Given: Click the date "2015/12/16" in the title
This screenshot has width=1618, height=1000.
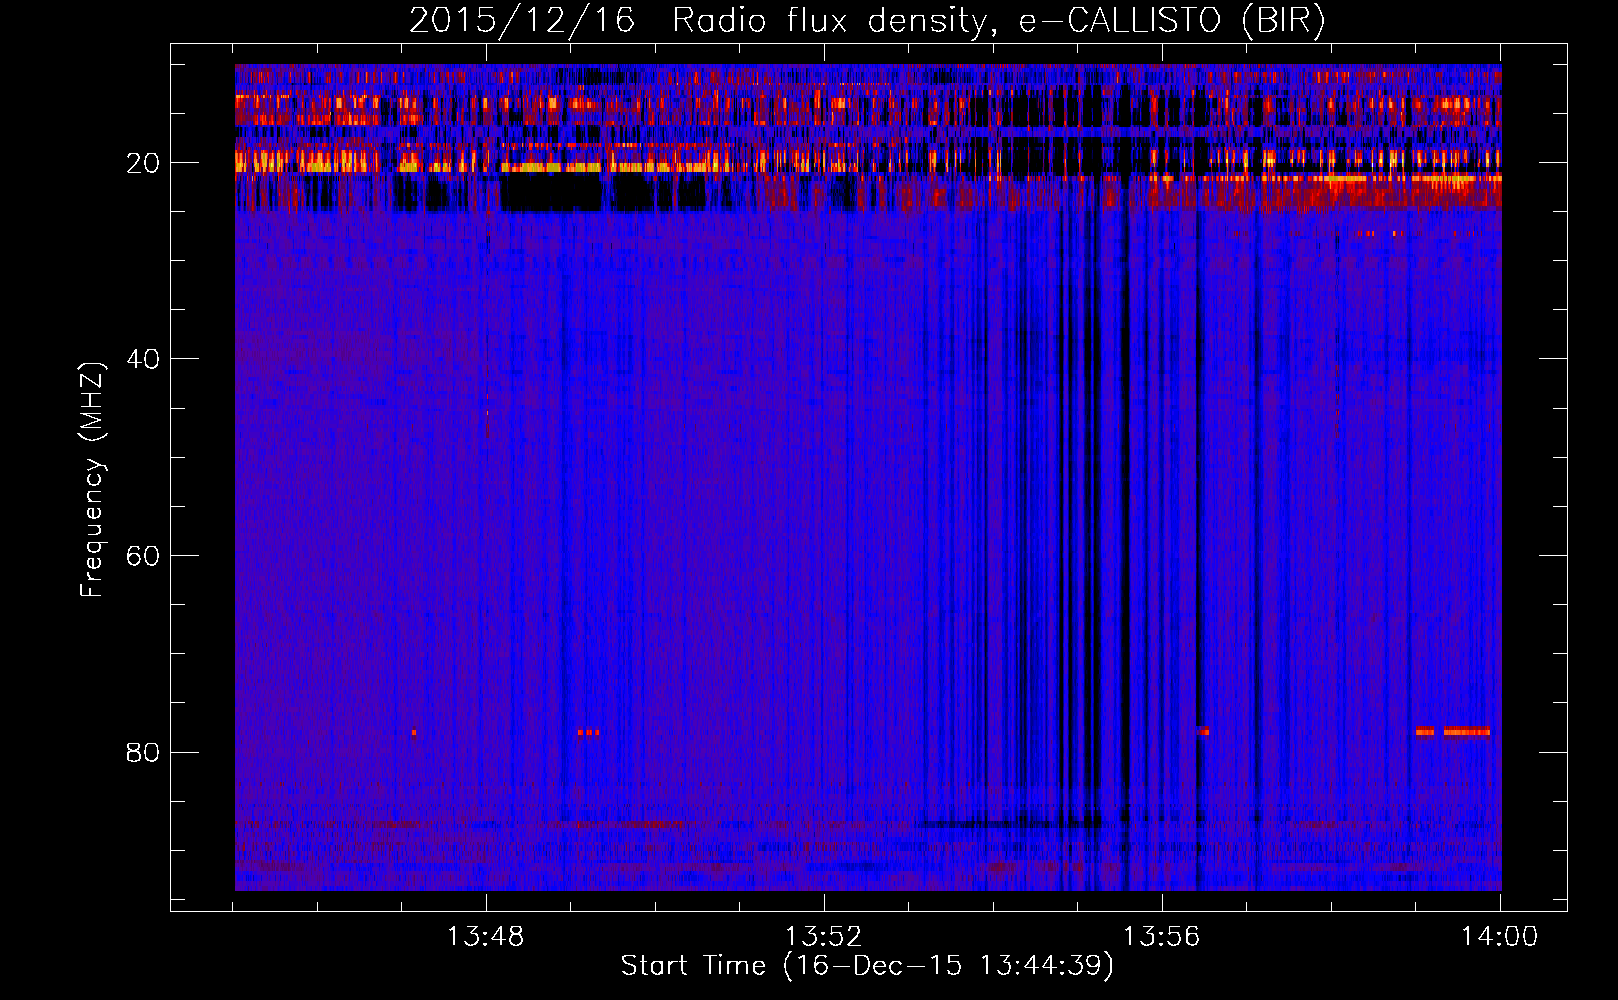Looking at the screenshot, I should tap(522, 21).
